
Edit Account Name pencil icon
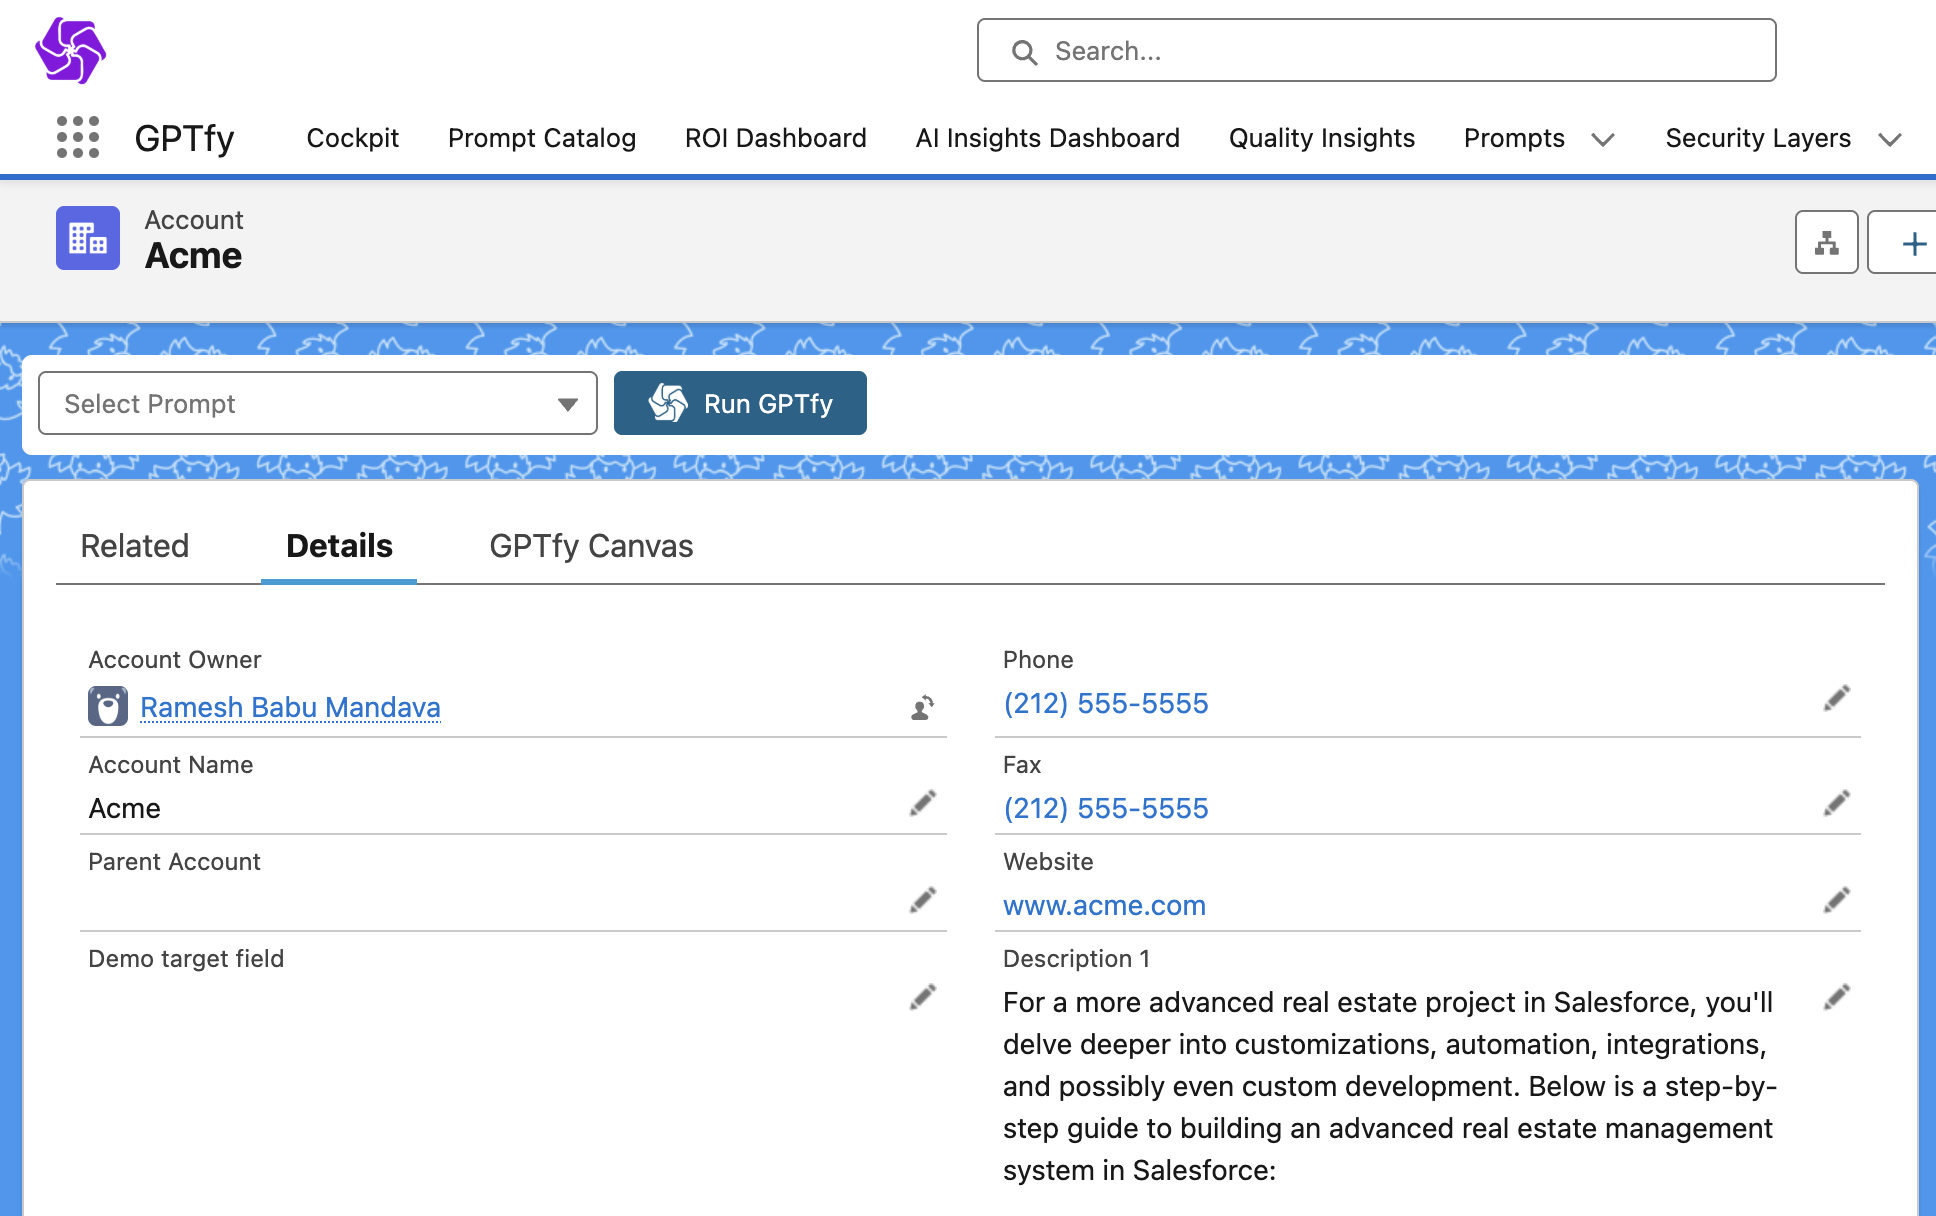(922, 803)
